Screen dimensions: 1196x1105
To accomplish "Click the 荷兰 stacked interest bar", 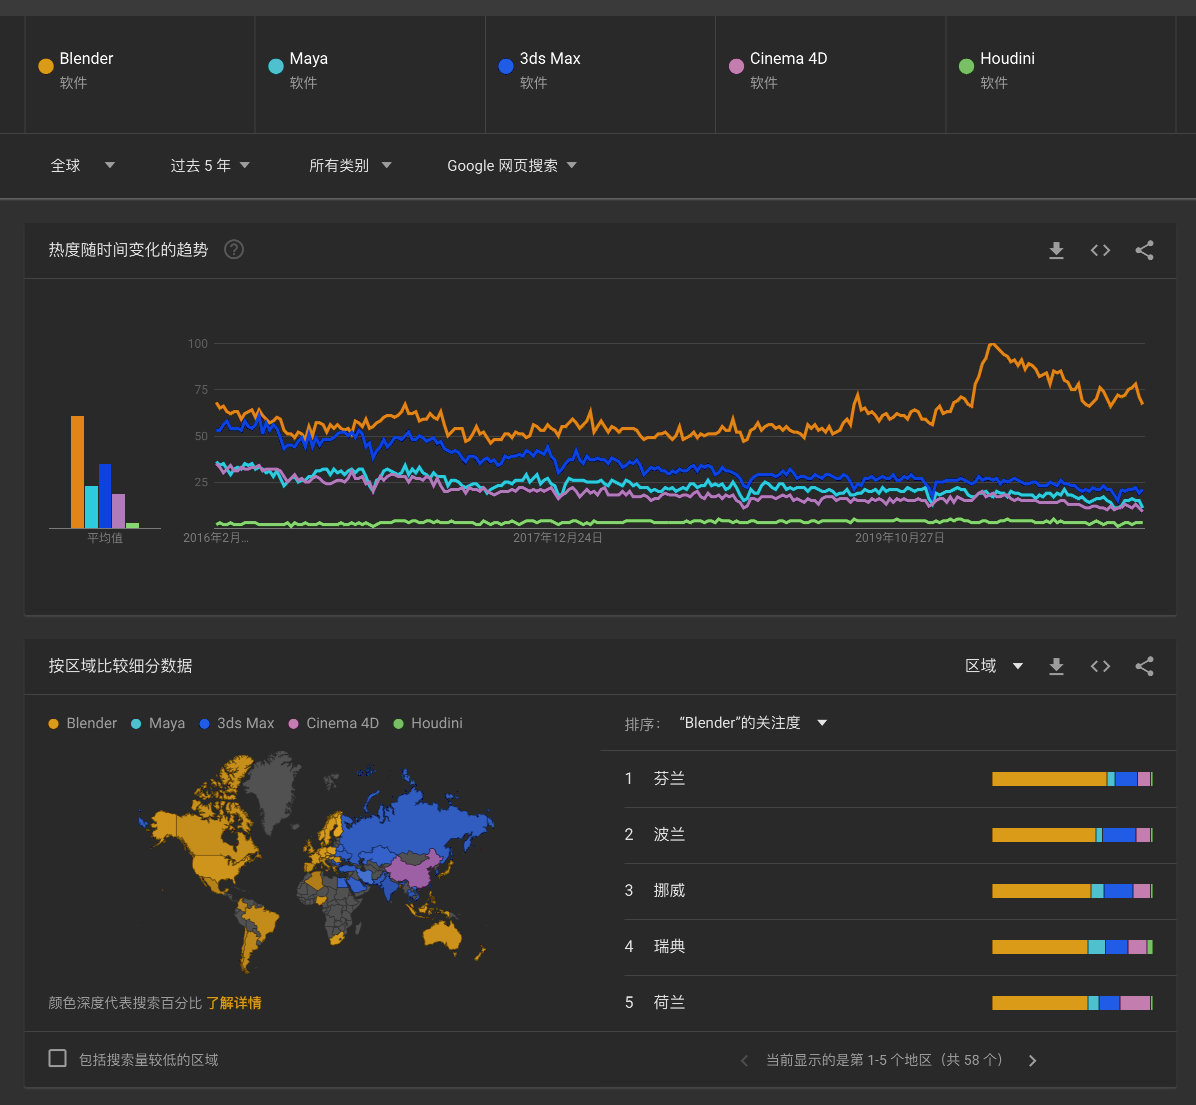I will click(1072, 1003).
